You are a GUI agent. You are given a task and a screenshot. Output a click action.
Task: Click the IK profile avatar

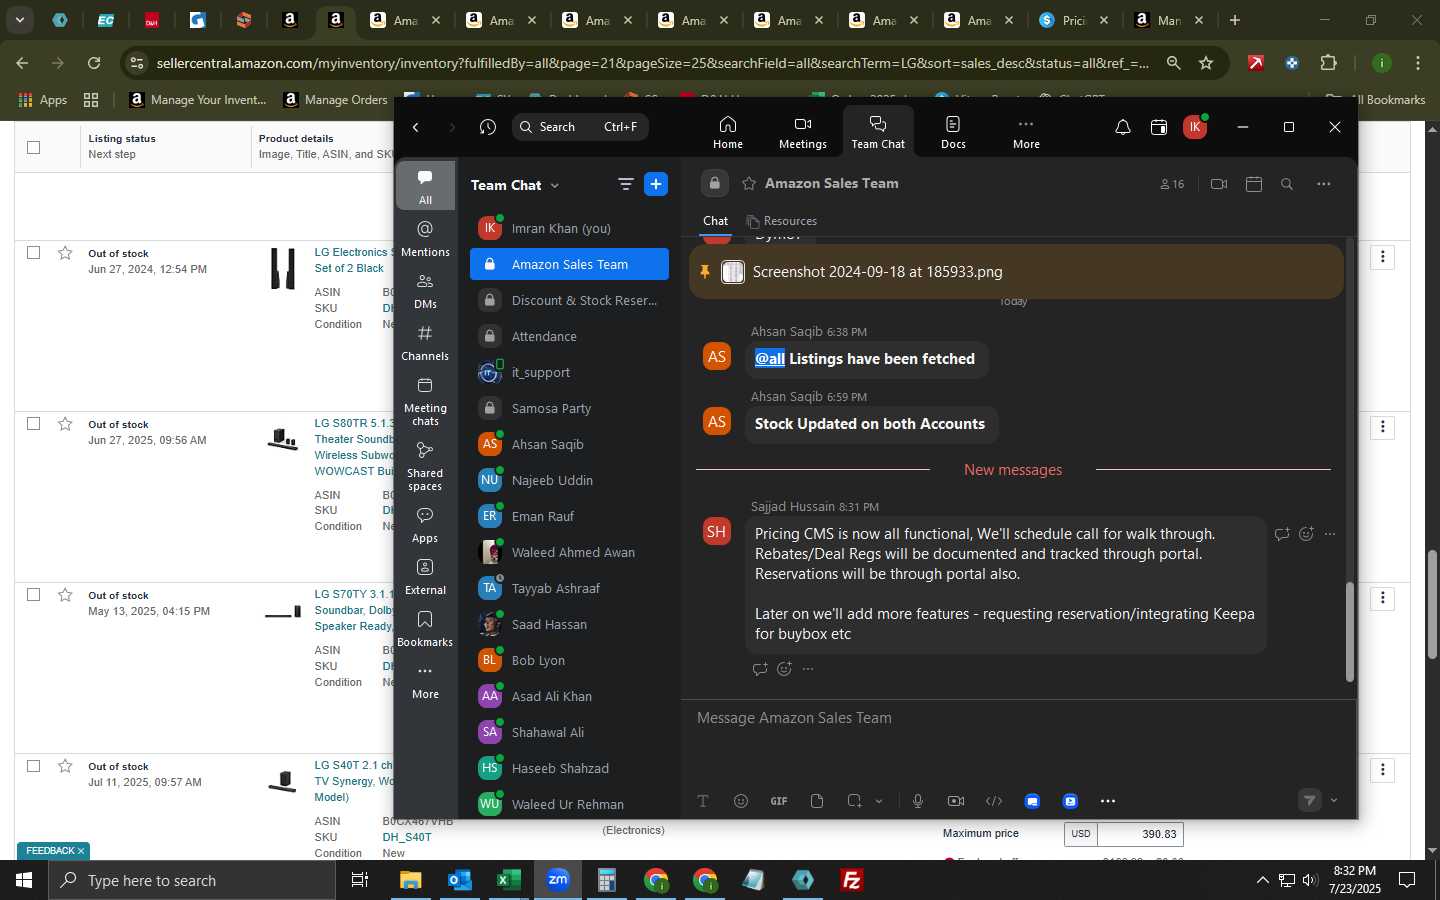(1194, 127)
